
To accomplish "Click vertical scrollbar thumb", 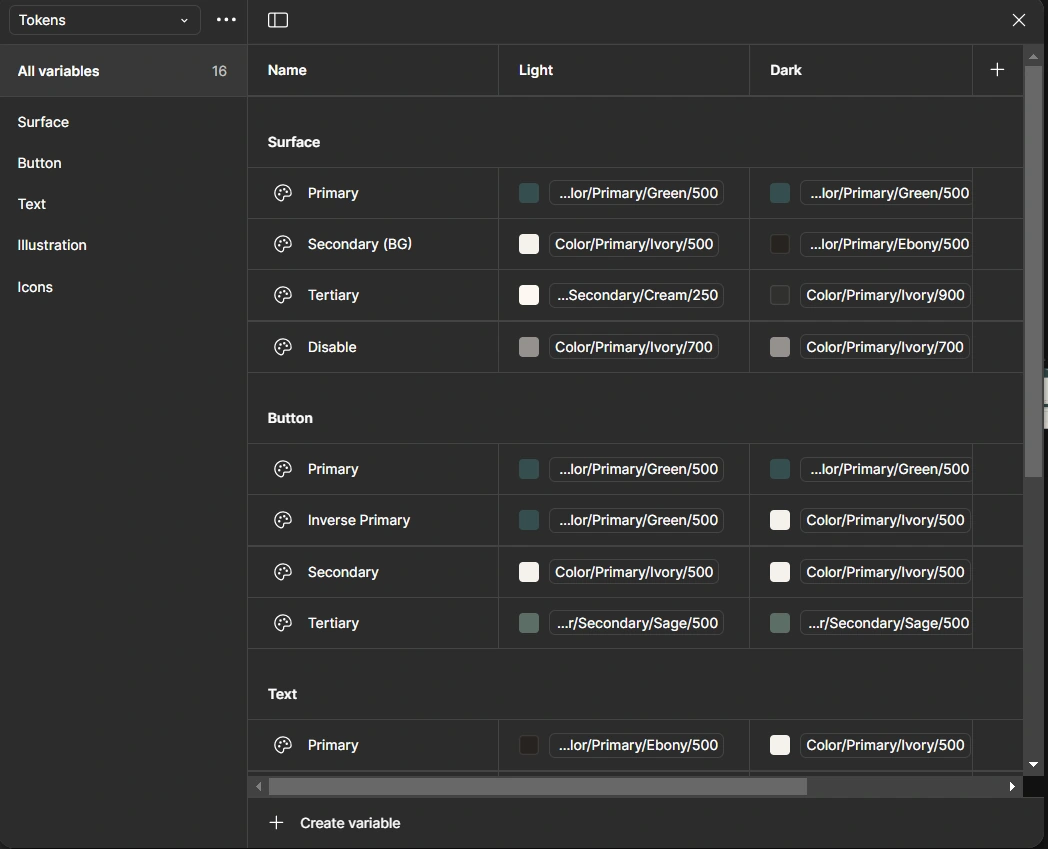I will [1033, 272].
